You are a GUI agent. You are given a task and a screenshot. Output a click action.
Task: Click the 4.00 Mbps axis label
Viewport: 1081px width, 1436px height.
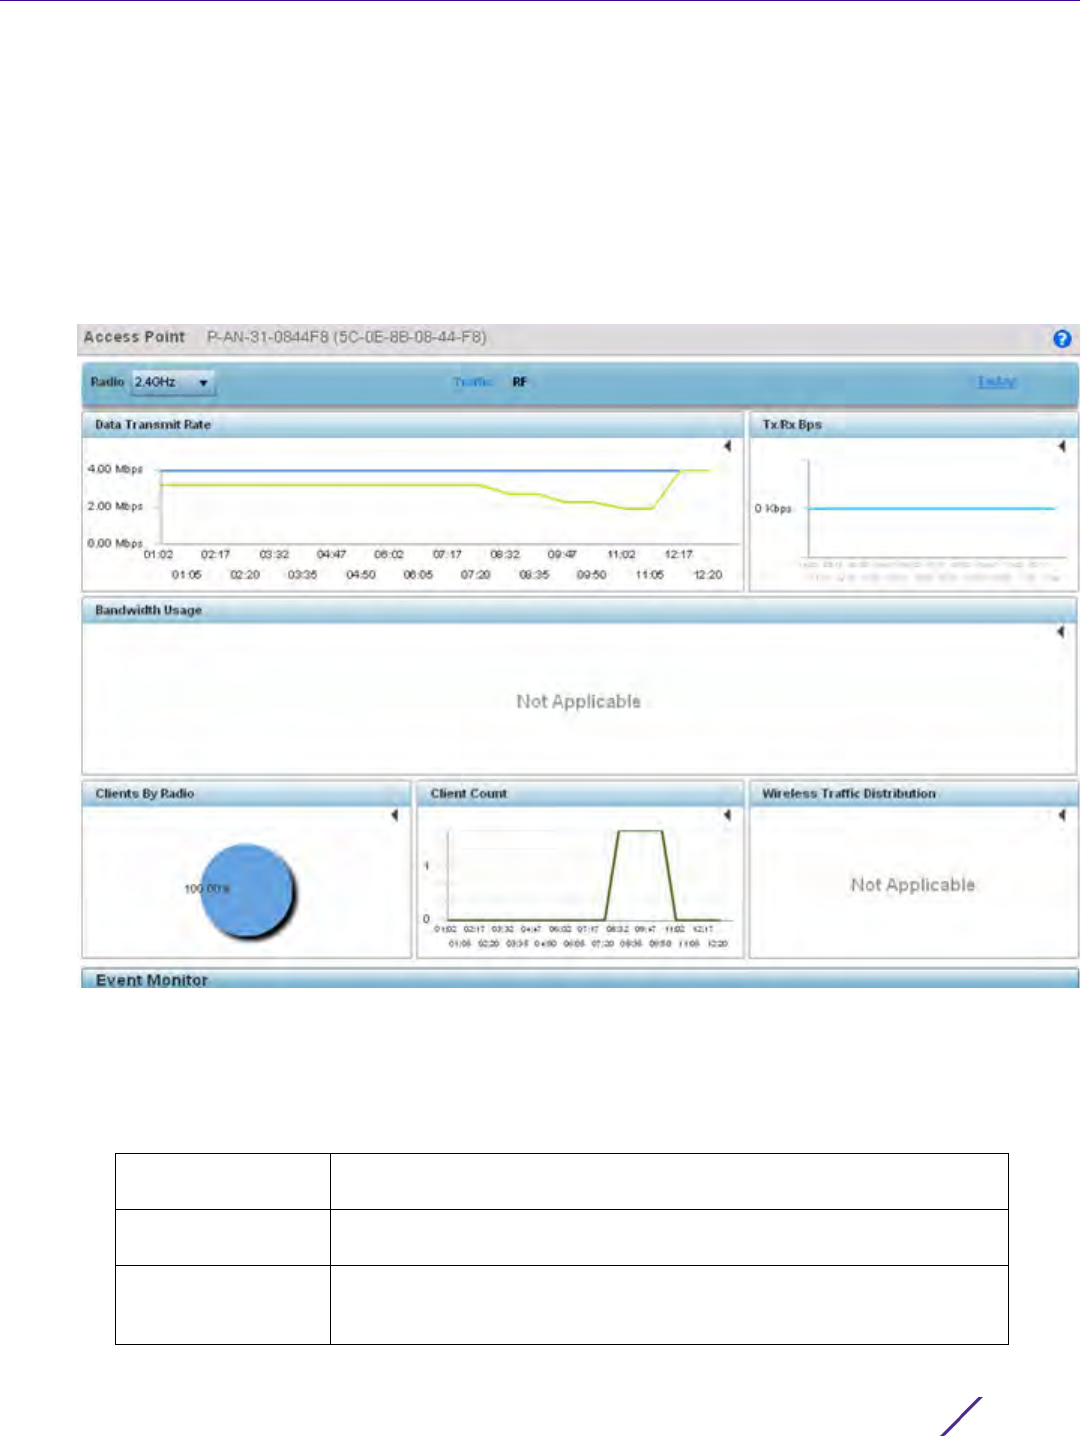(115, 469)
